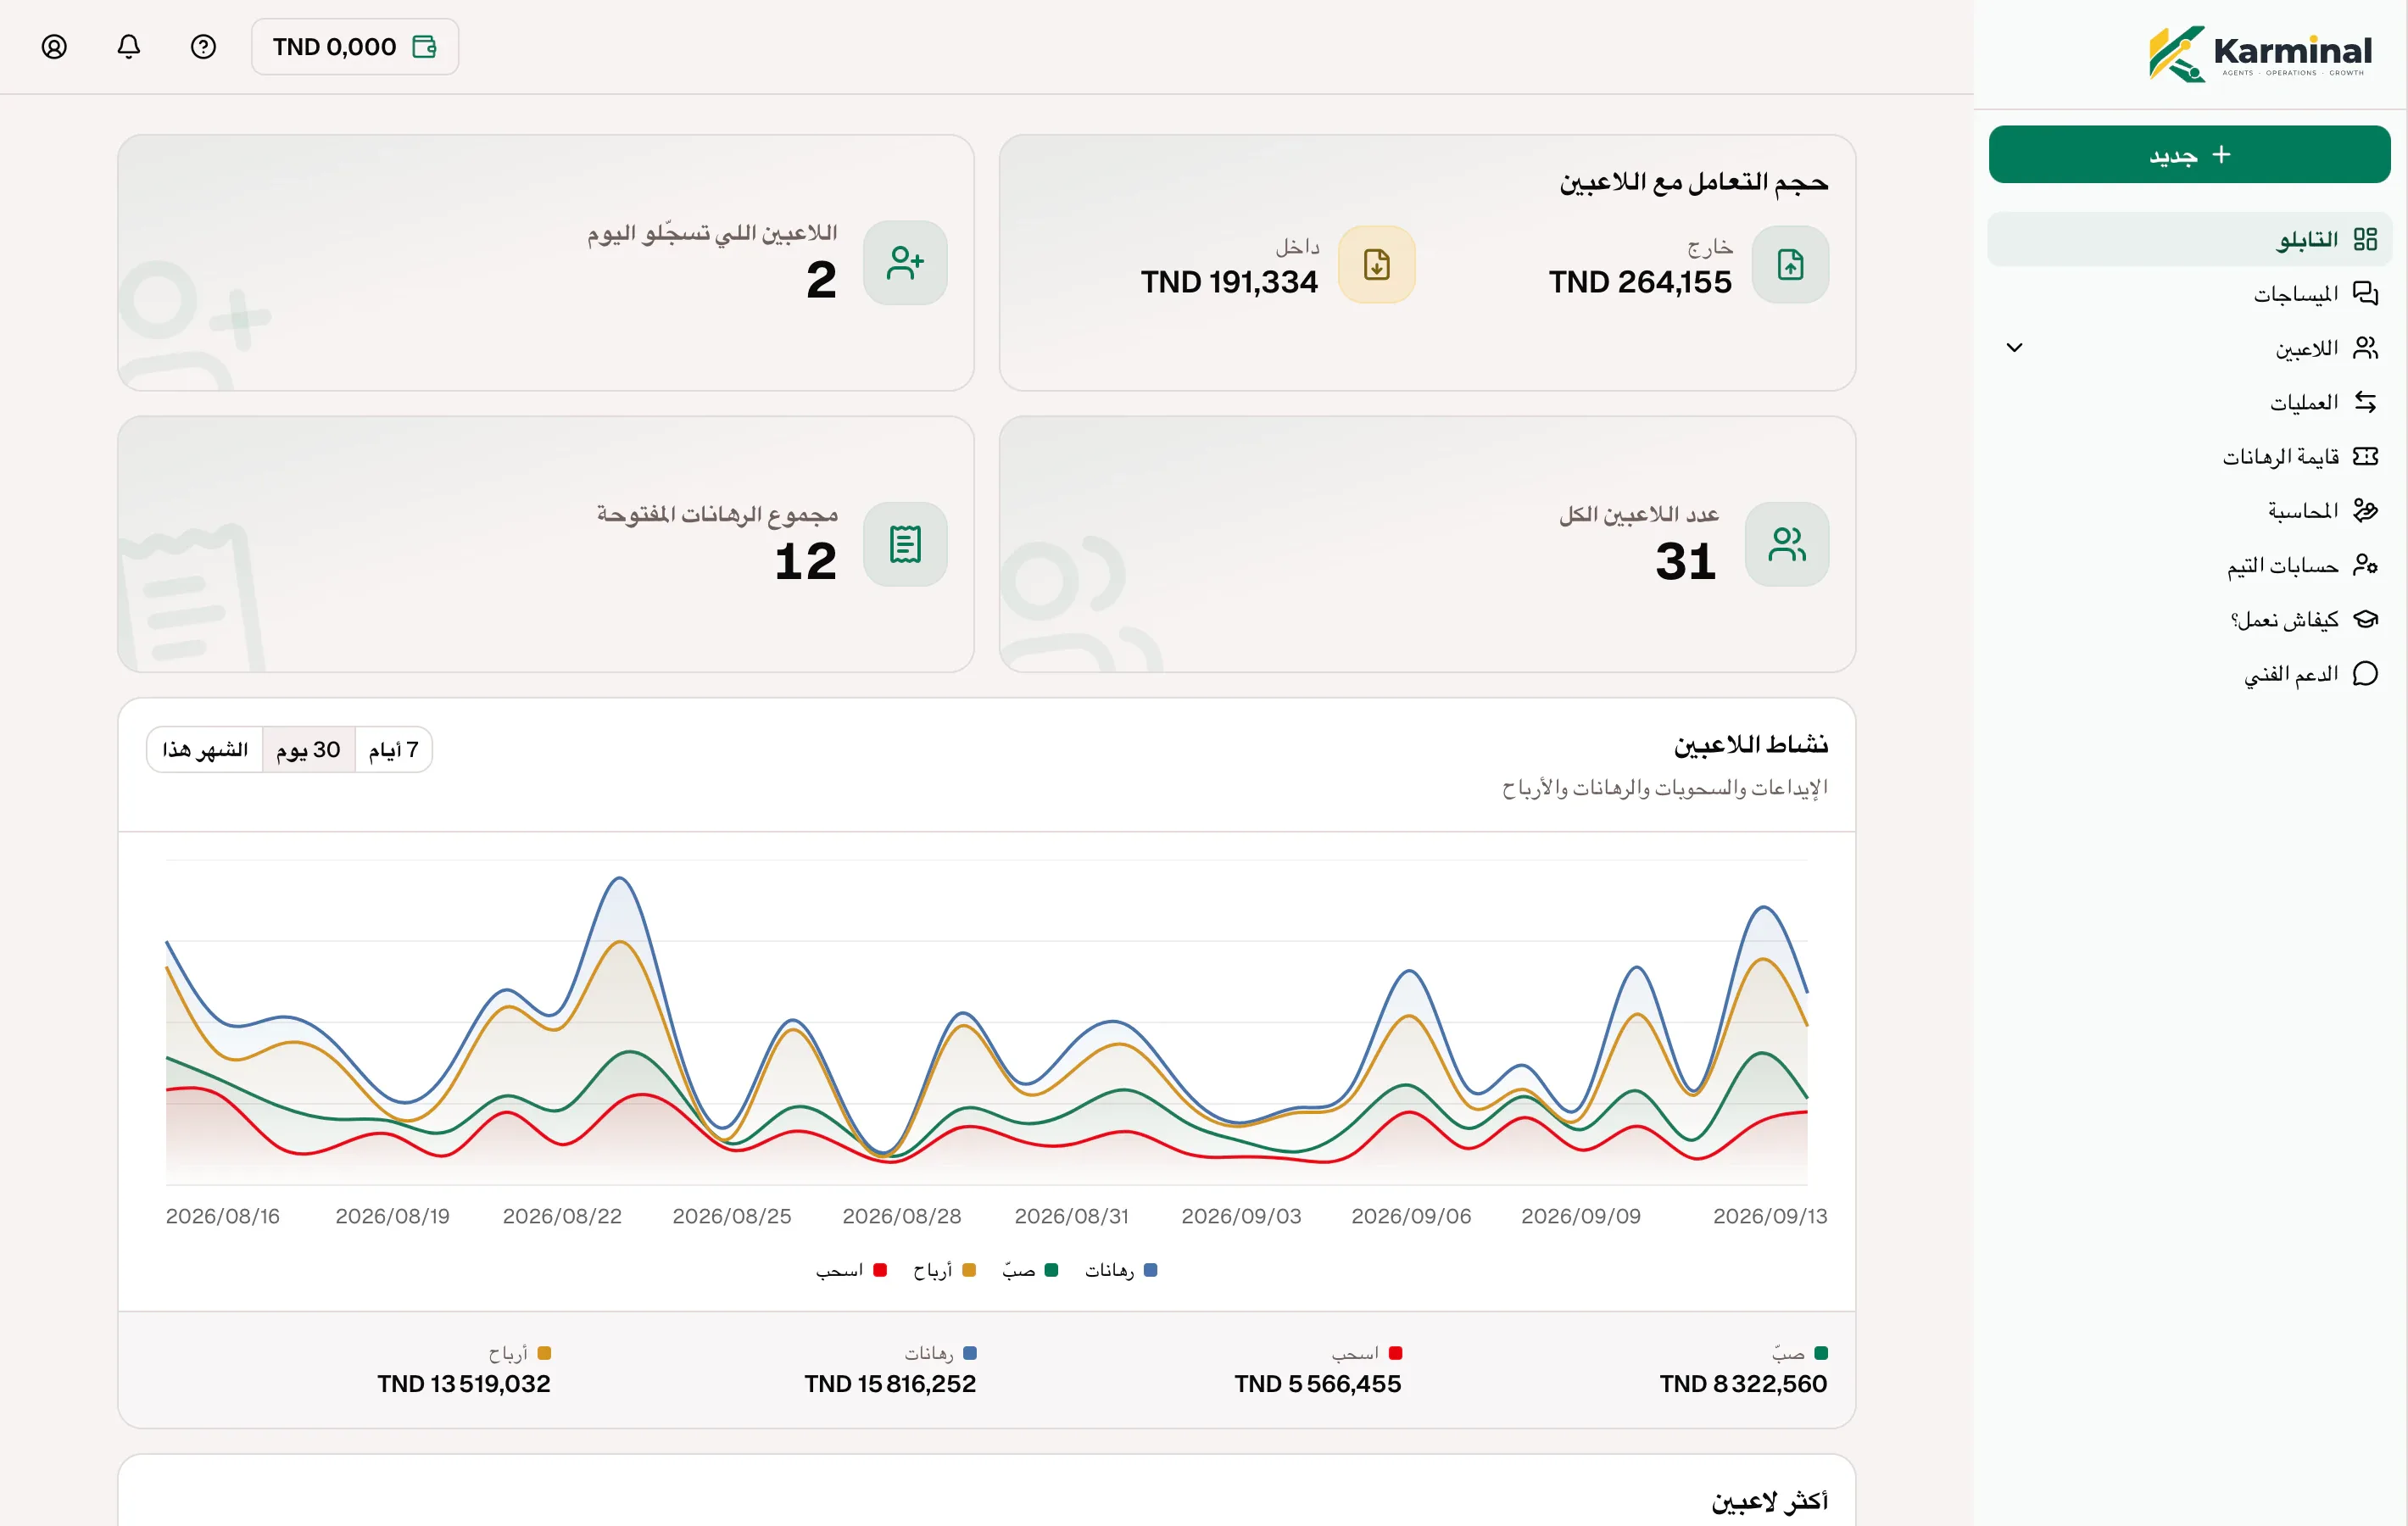Click the team accounts icon for حسابات التيم
The height and width of the screenshot is (1526, 2408).
pyautogui.click(x=2365, y=565)
